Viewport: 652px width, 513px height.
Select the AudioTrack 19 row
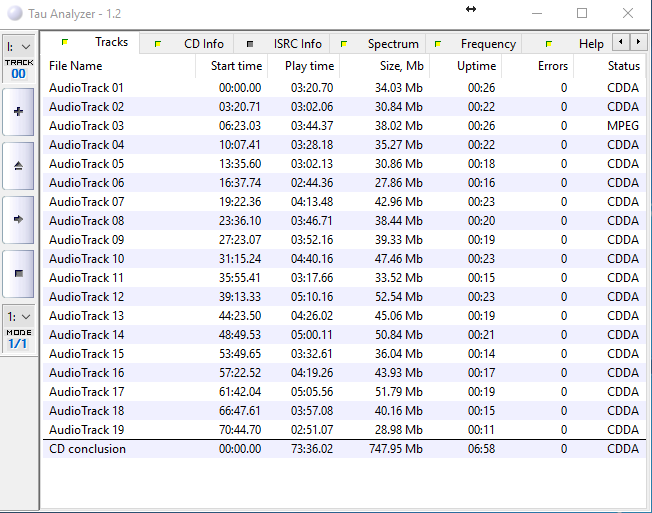(x=344, y=430)
